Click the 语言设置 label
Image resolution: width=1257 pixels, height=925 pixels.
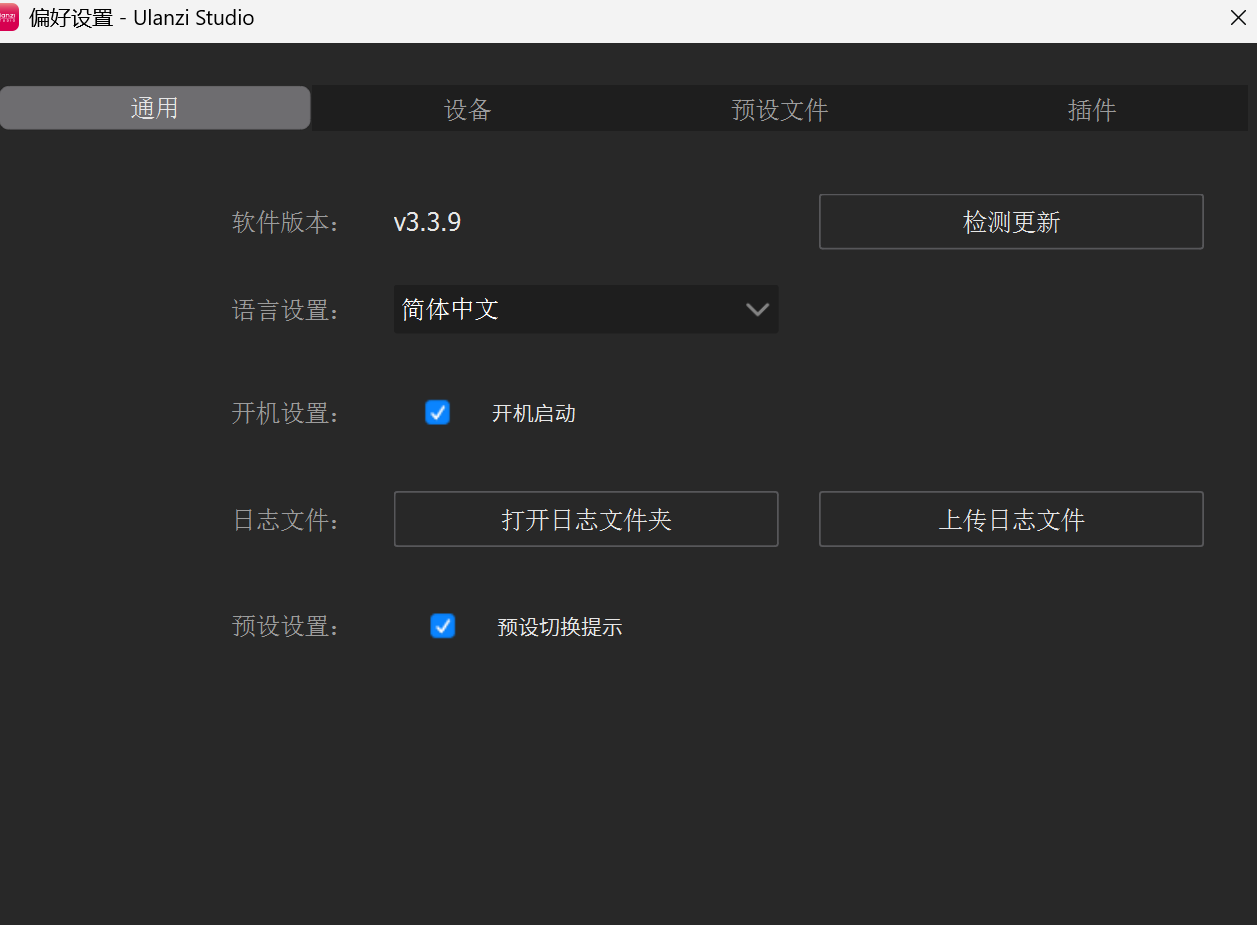click(x=286, y=310)
